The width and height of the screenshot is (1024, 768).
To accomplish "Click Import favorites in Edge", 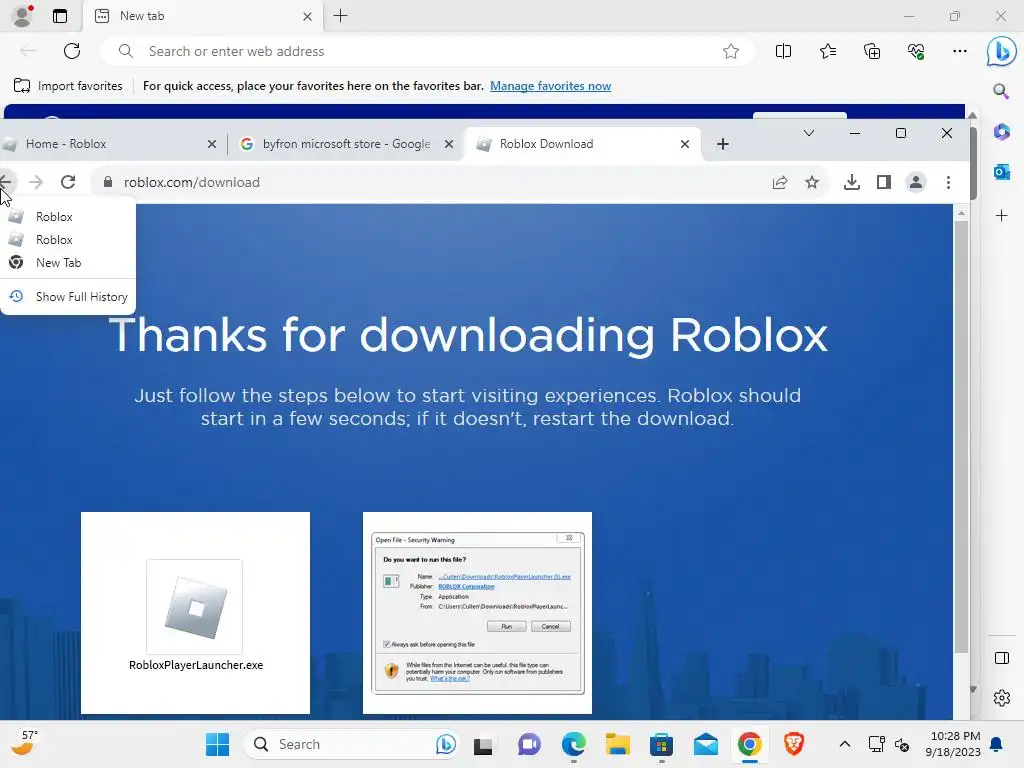I will coord(68,86).
